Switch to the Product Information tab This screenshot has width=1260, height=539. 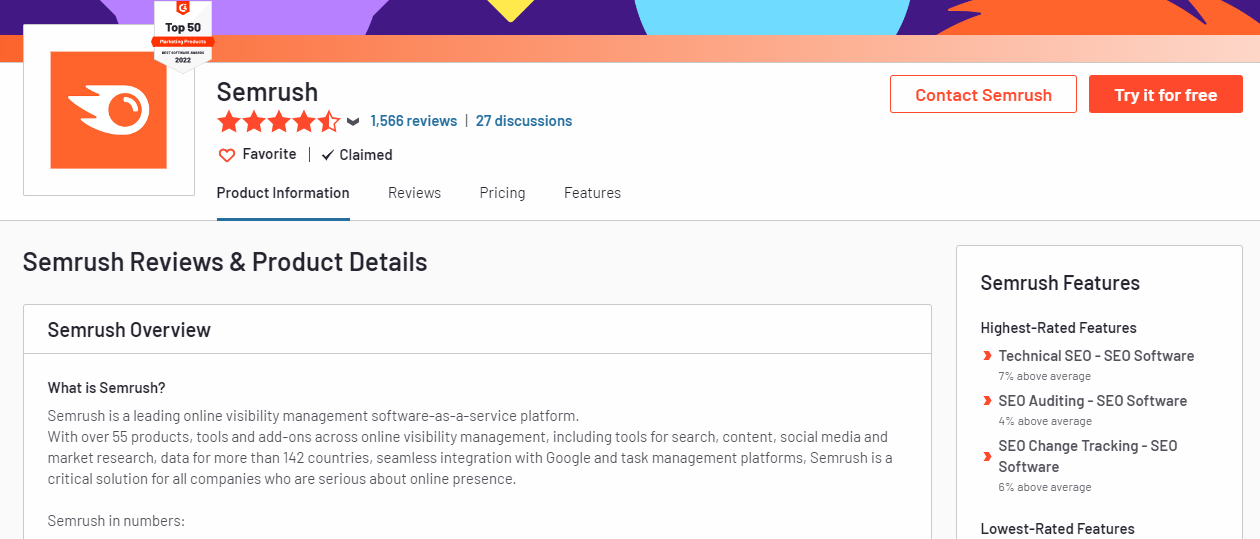pos(283,193)
